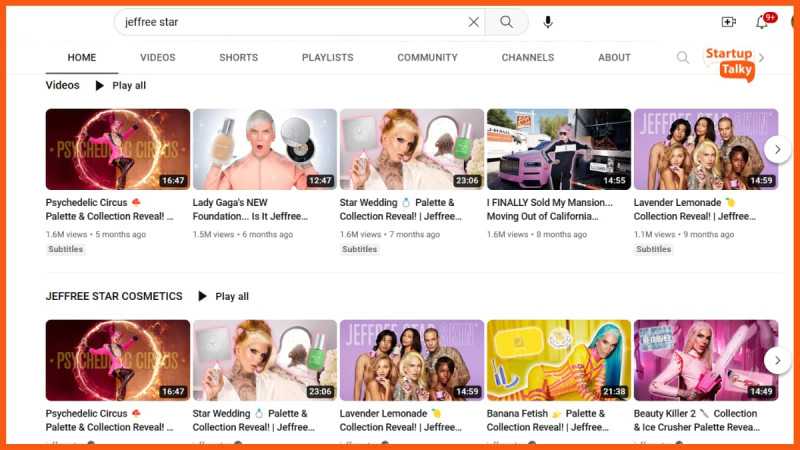Open the Lady Gaga's NEW Foundation thumbnail
The image size is (800, 450).
click(x=265, y=149)
